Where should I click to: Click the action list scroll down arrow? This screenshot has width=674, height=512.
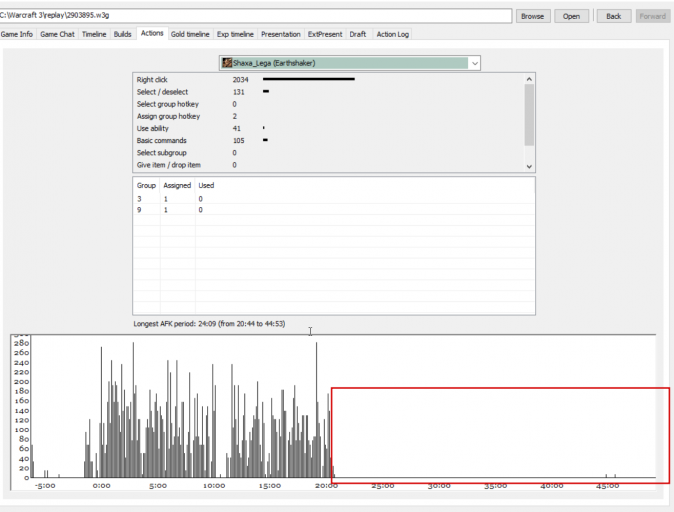click(529, 166)
